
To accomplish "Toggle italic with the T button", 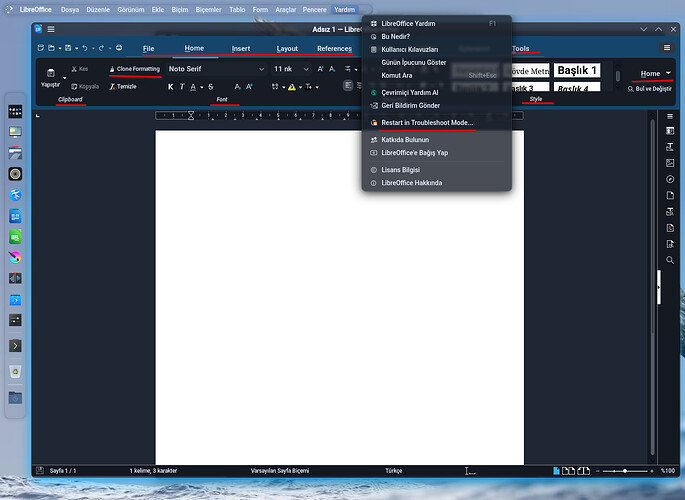I will (182, 87).
